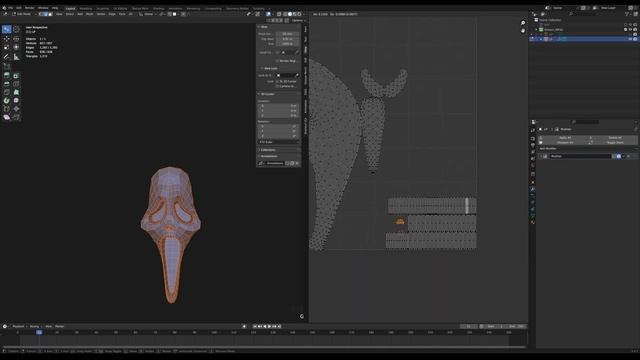The width and height of the screenshot is (640, 360).
Task: Collapse the View section in sidebar
Action: pyautogui.click(x=259, y=27)
